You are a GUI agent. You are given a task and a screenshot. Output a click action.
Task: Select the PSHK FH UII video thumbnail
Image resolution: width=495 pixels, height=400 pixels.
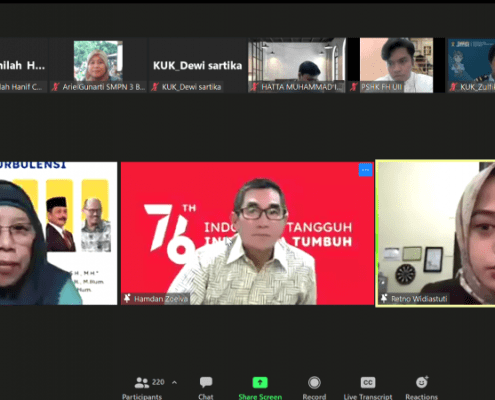pyautogui.click(x=396, y=65)
